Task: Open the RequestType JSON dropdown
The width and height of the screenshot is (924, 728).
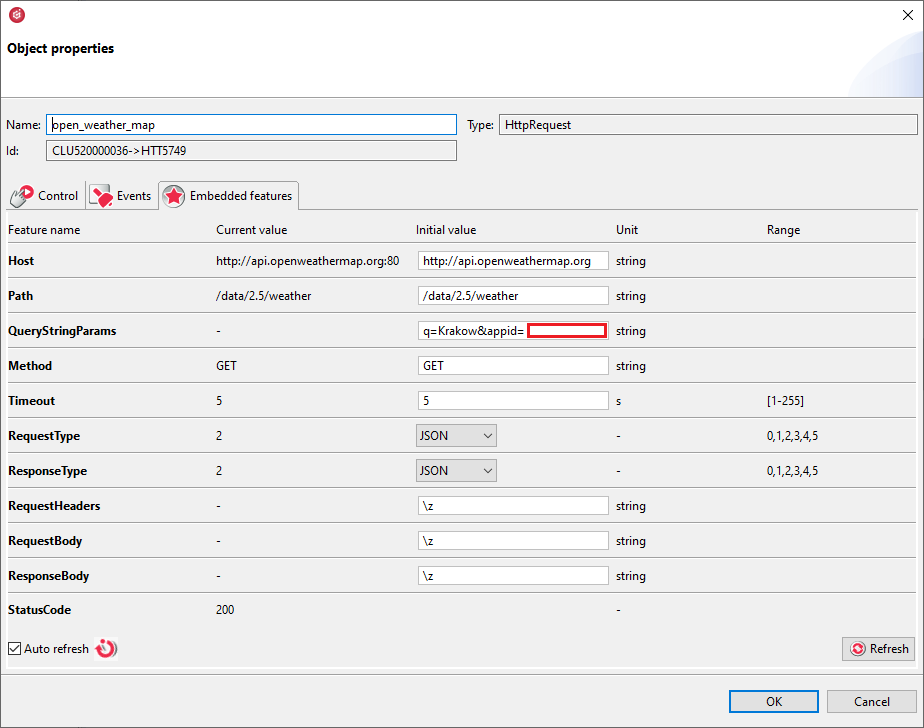Action: pos(457,436)
